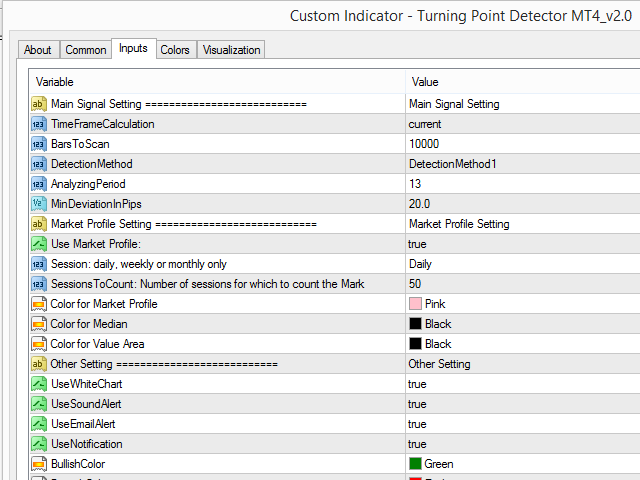Select the BarsToScan variable name

pos(80,144)
